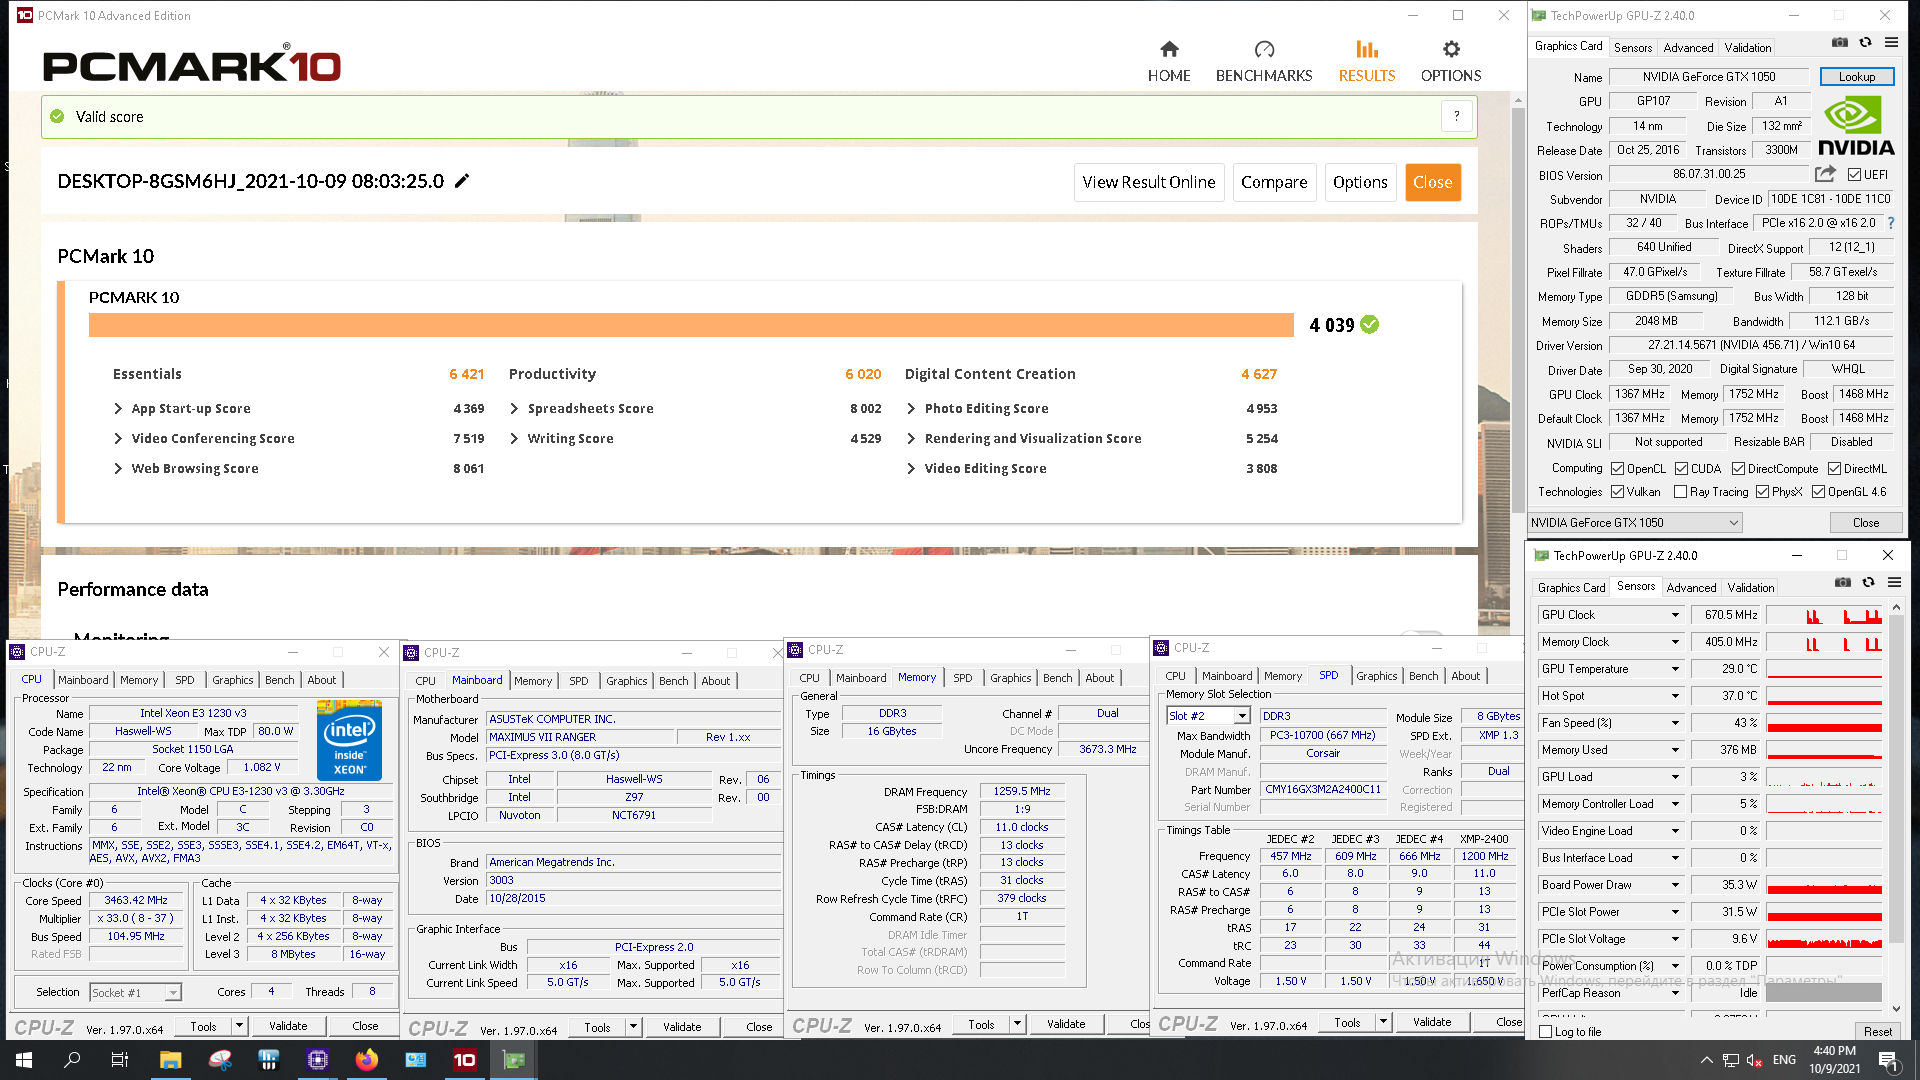Toggle the CUDA checkbox
Image resolution: width=1920 pixels, height=1080 pixels.
click(1682, 468)
